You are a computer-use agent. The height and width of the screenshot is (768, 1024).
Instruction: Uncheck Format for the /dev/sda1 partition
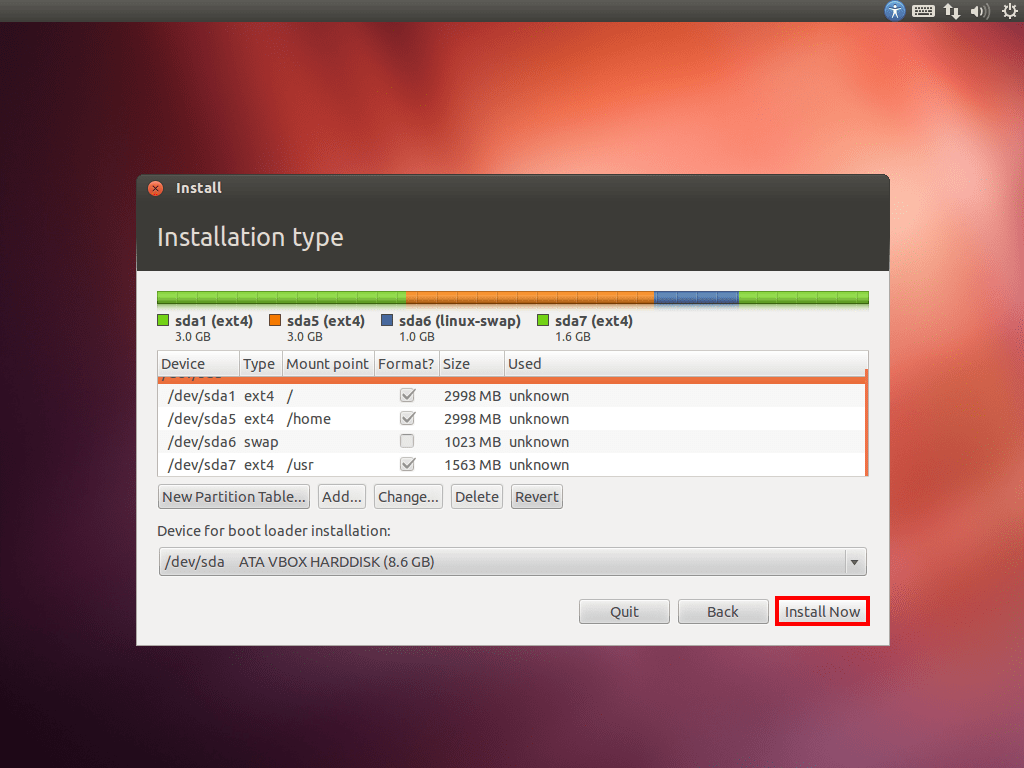pos(407,395)
